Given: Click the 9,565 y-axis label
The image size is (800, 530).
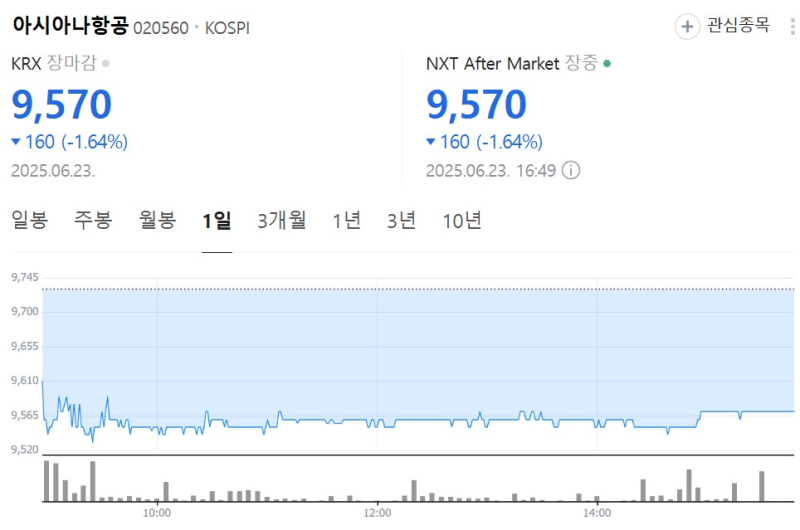Looking at the screenshot, I should tap(25, 415).
